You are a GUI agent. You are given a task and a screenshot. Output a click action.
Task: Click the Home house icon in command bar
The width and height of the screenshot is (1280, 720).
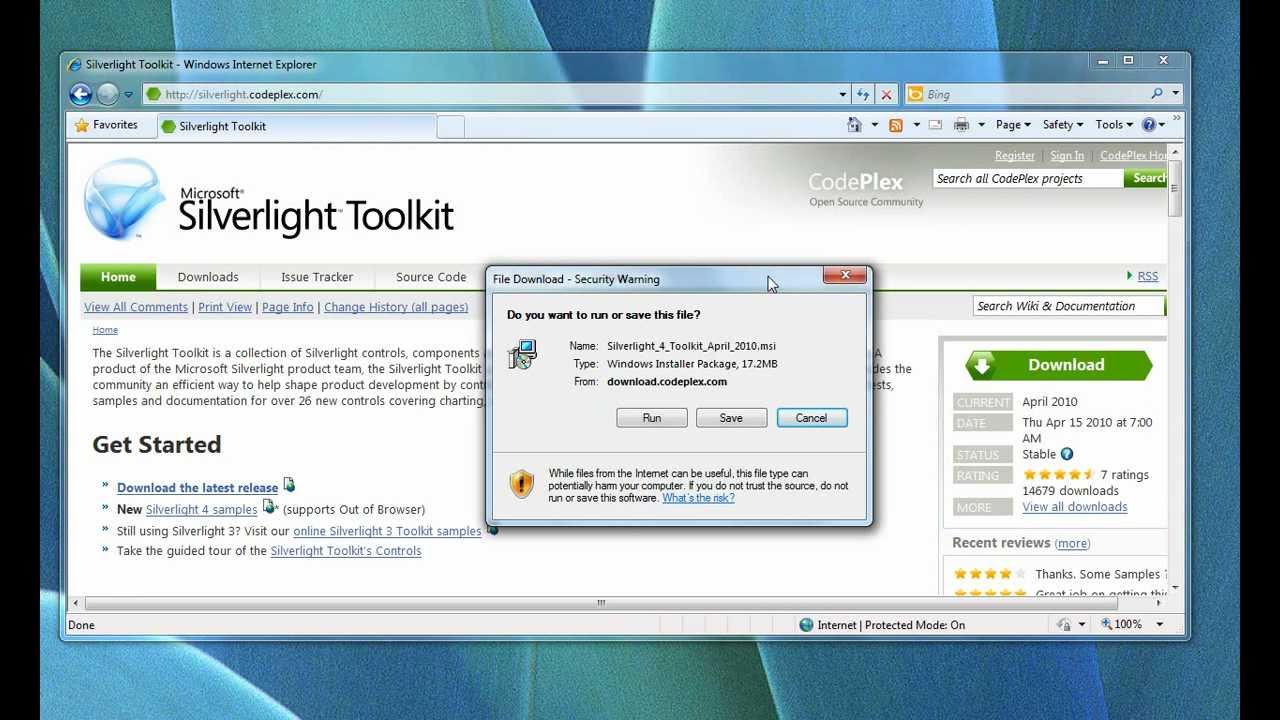tap(854, 125)
